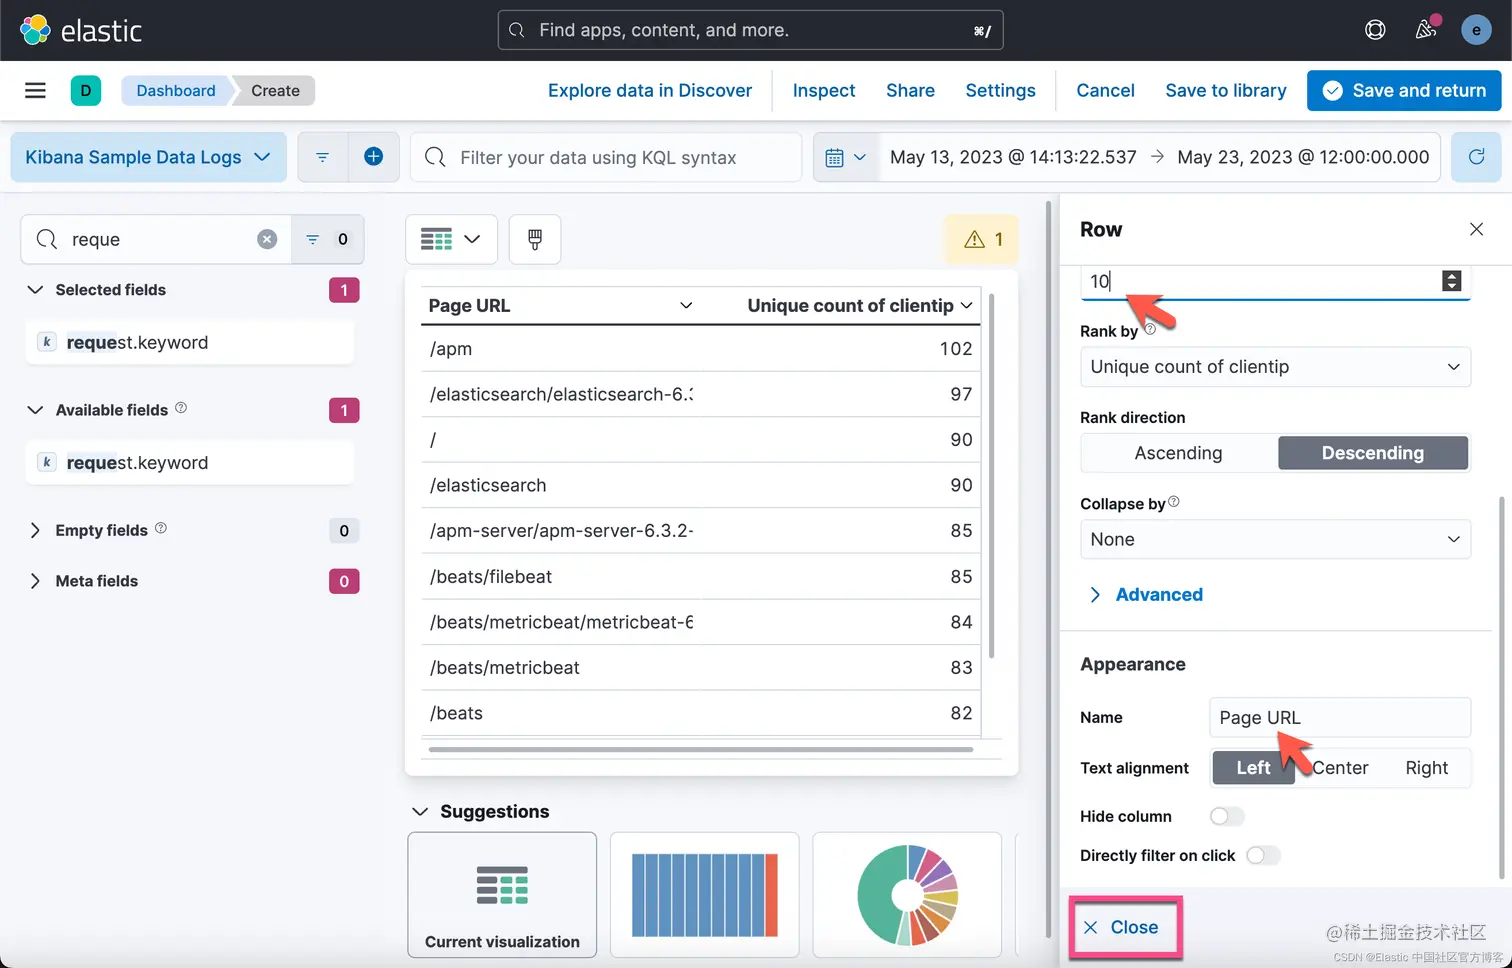Set text alignment to Right

tap(1426, 768)
